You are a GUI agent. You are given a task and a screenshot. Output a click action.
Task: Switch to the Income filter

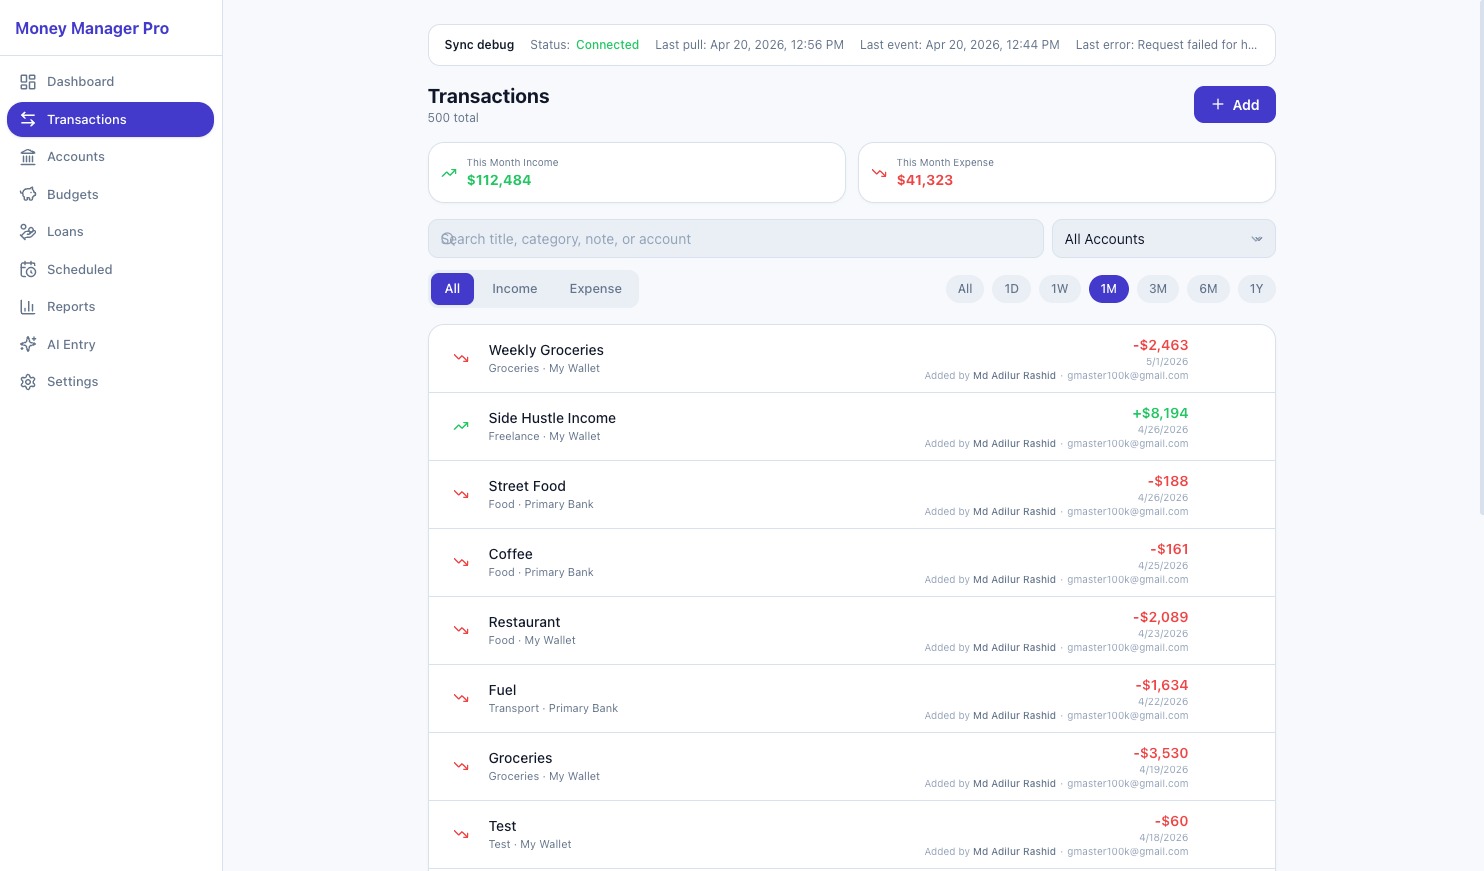[x=514, y=288]
